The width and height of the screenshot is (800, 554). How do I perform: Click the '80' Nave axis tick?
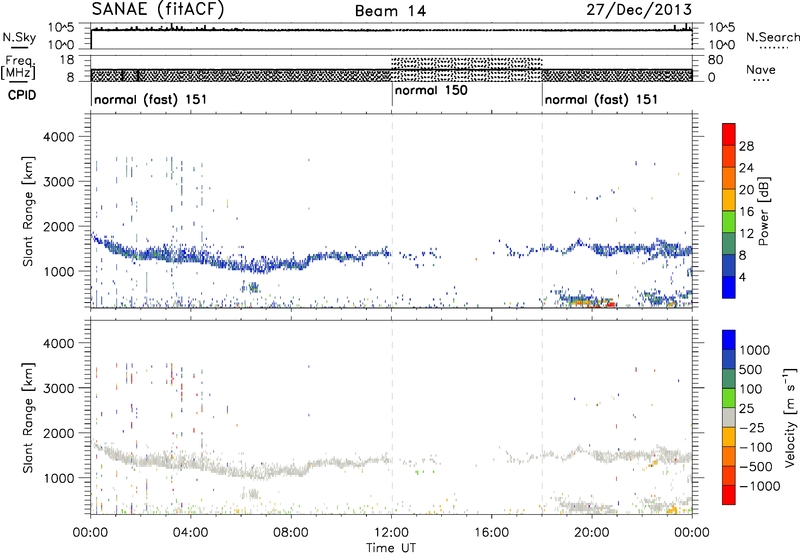pos(715,60)
